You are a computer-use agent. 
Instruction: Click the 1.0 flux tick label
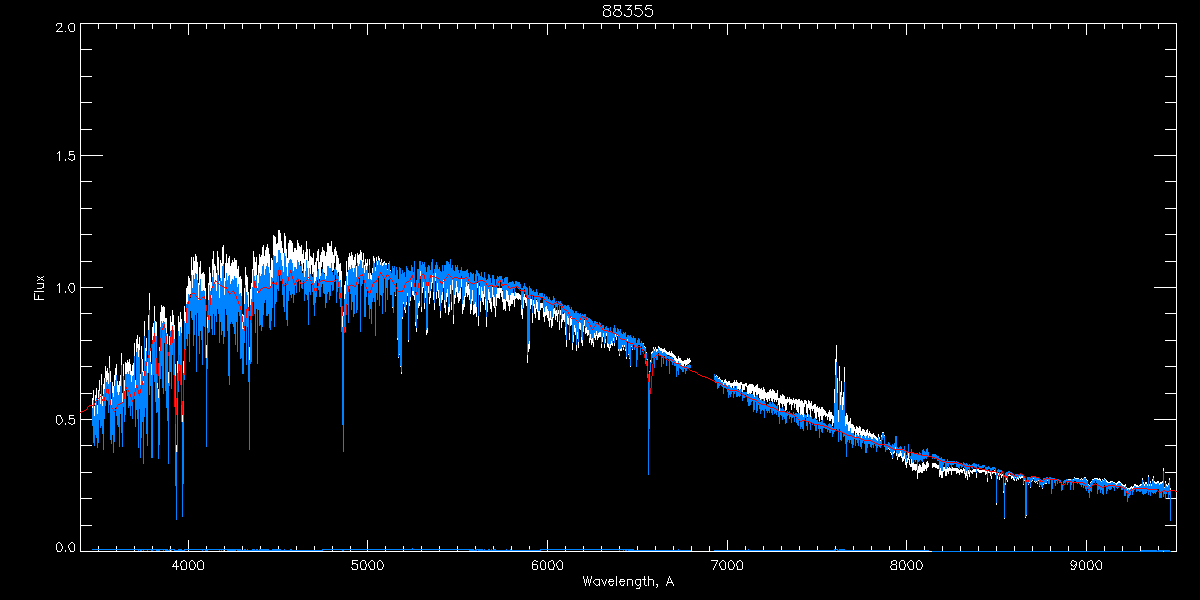(x=65, y=288)
